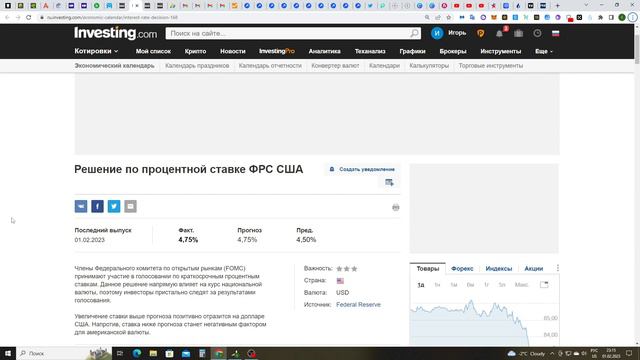640x360 pixels.
Task: Select the 1д chart period
Action: click(421, 285)
